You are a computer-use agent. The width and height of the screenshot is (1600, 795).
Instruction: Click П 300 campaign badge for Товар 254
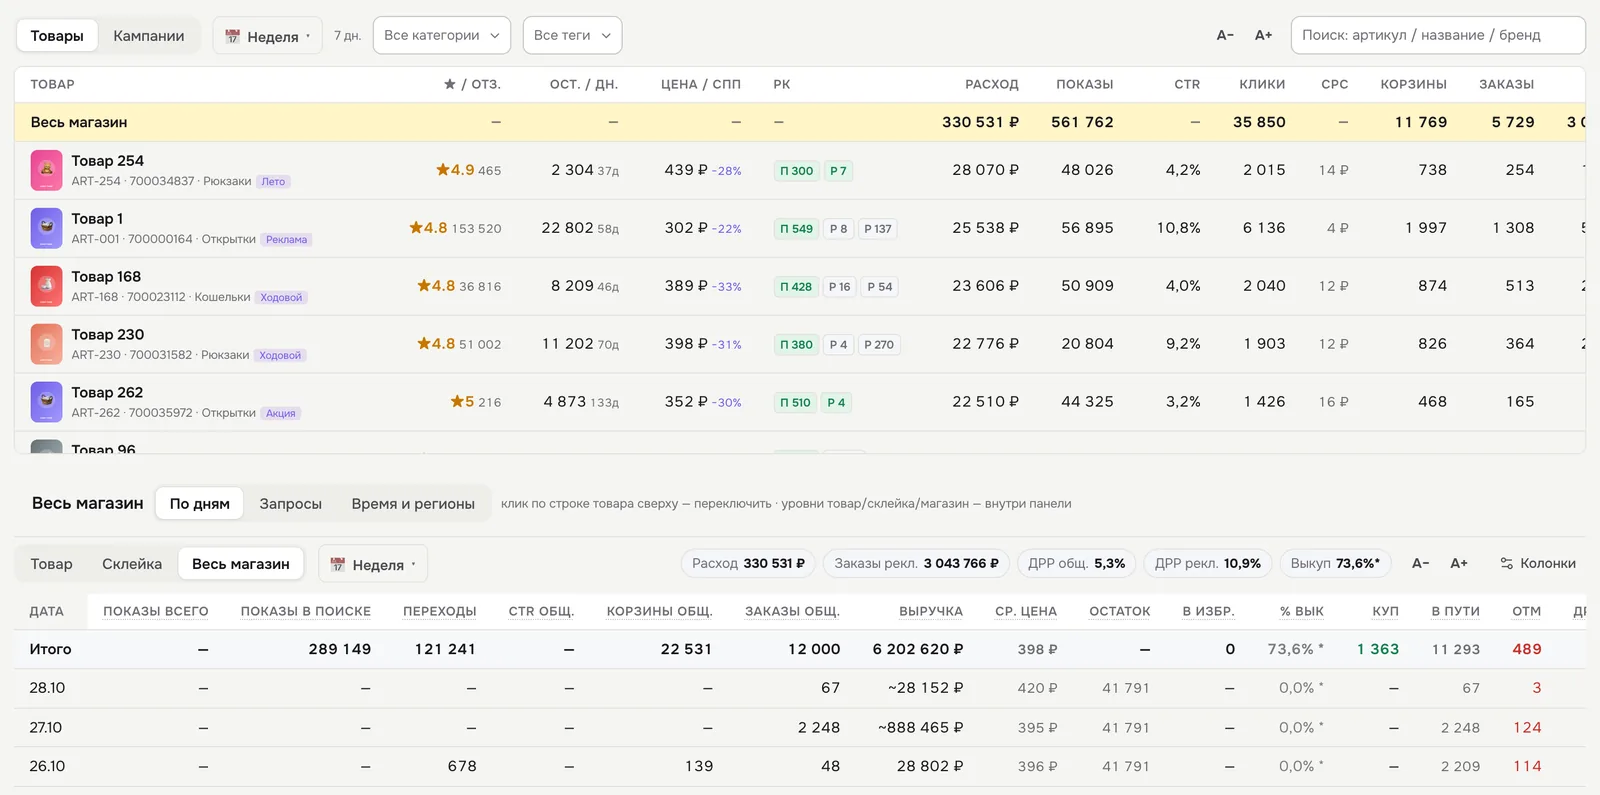coord(797,171)
